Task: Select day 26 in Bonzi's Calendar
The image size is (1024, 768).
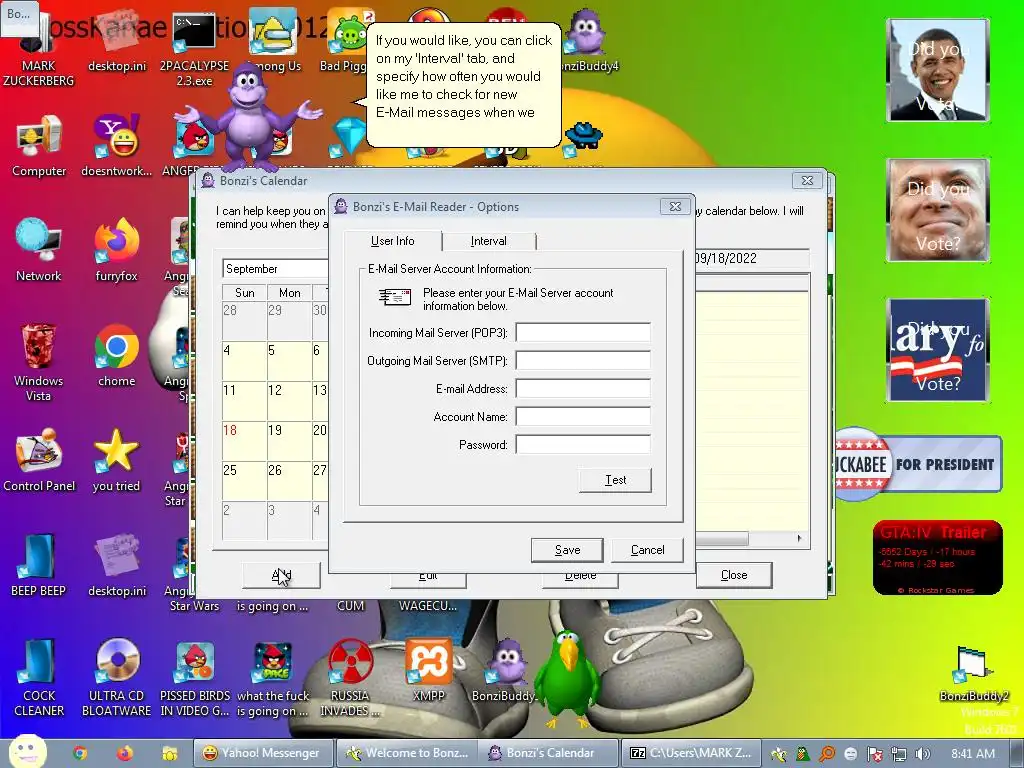Action: [289, 480]
